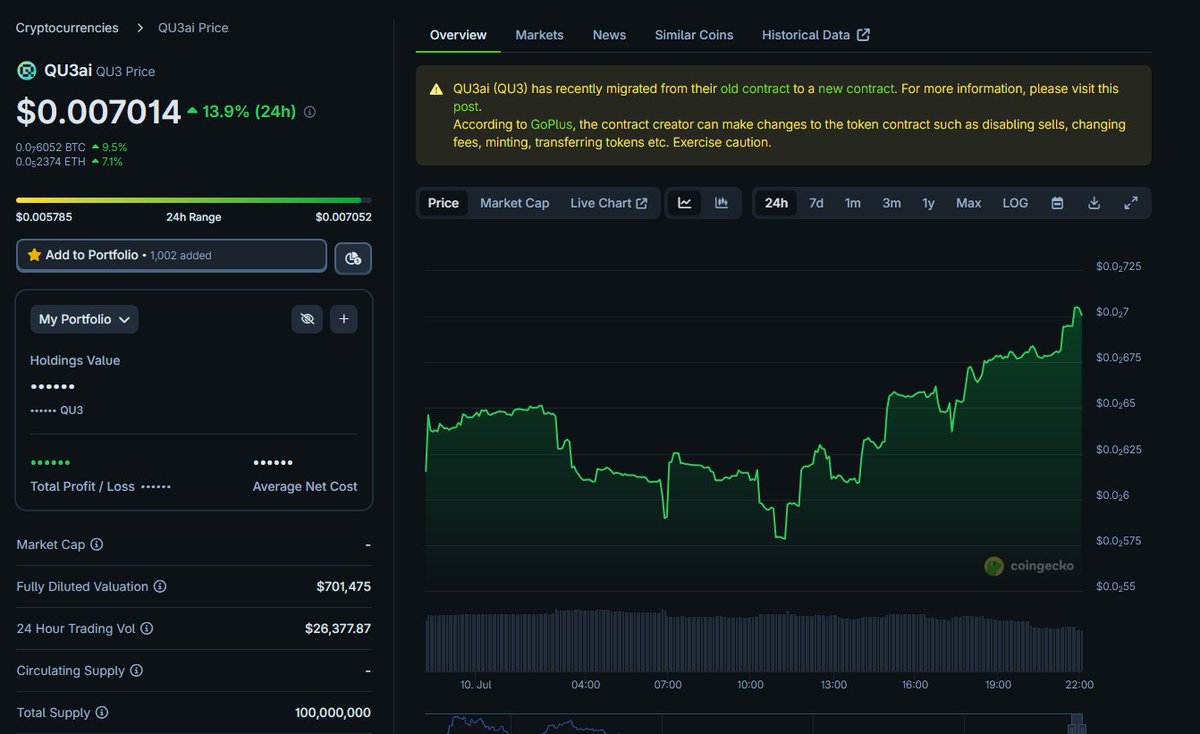Switch to the Markets tab
This screenshot has width=1200, height=734.
coord(539,35)
